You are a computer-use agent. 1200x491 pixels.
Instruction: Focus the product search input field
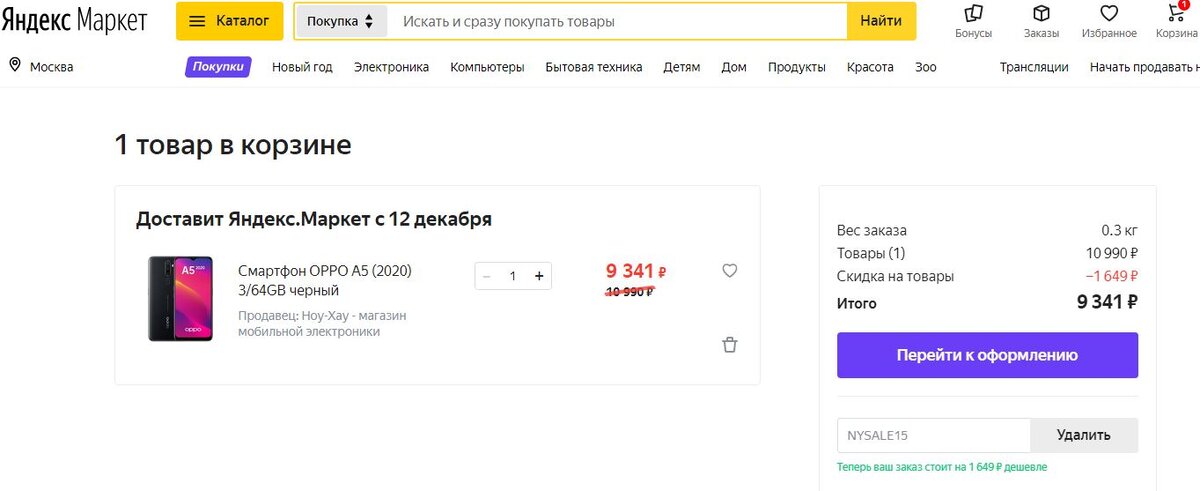tap(617, 21)
